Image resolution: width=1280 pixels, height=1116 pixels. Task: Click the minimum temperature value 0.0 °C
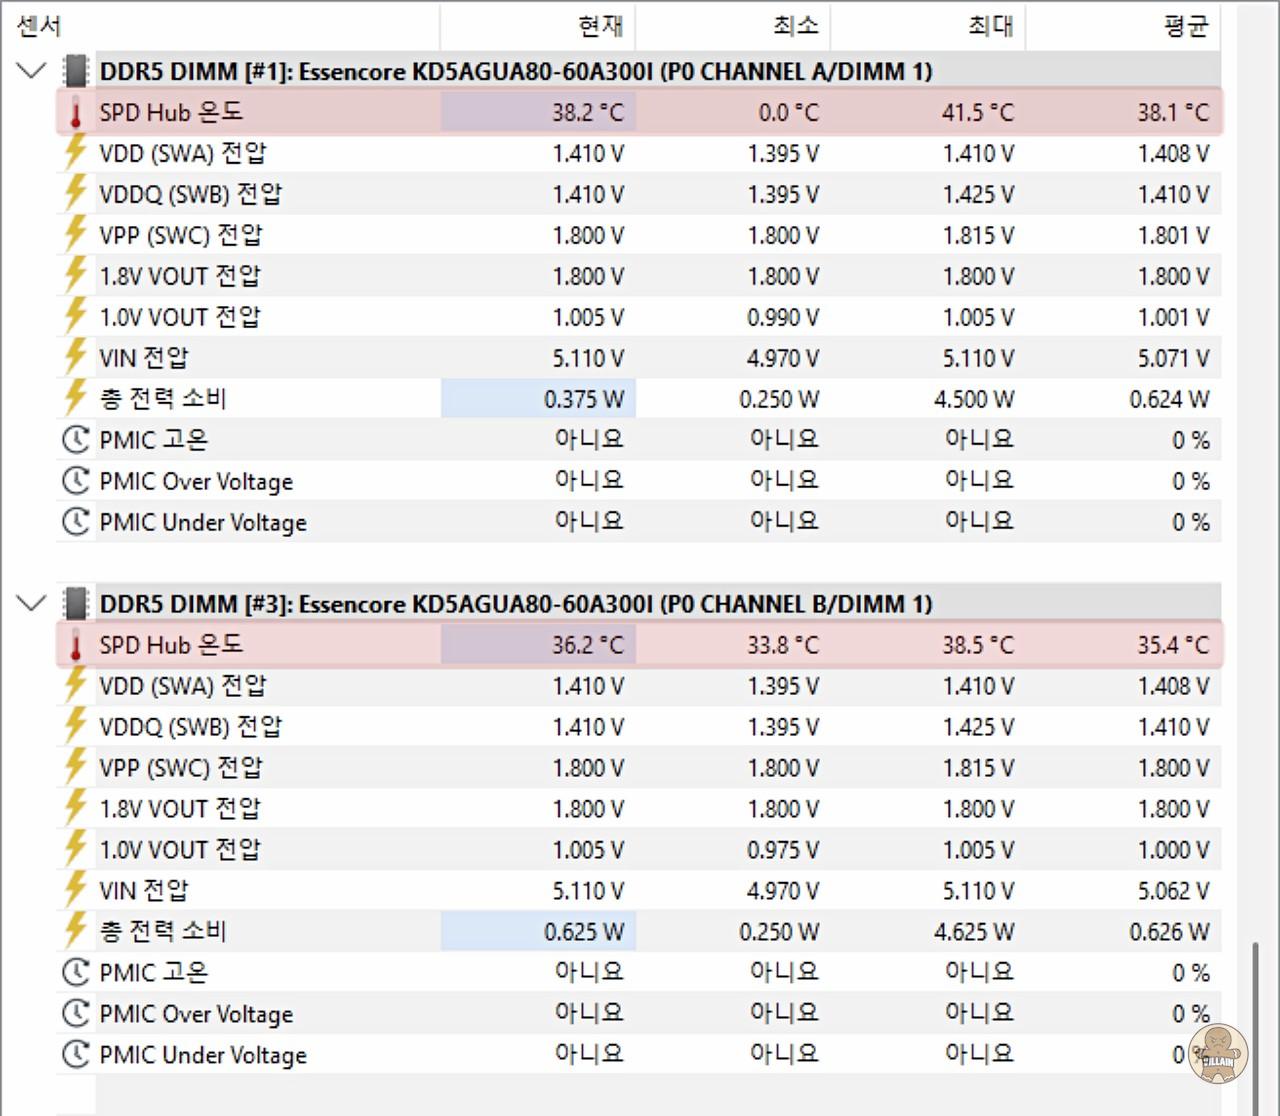click(x=789, y=112)
